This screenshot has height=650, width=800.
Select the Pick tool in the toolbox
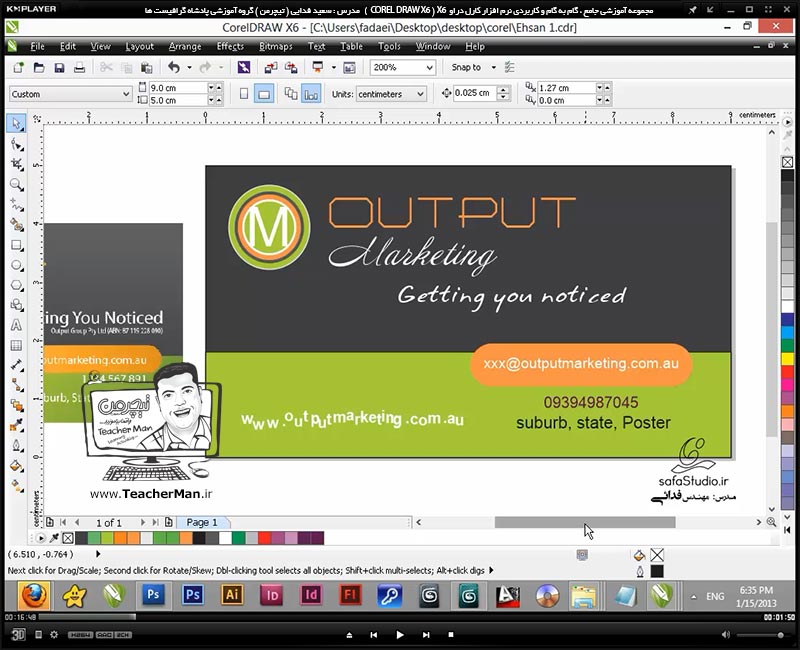17,124
